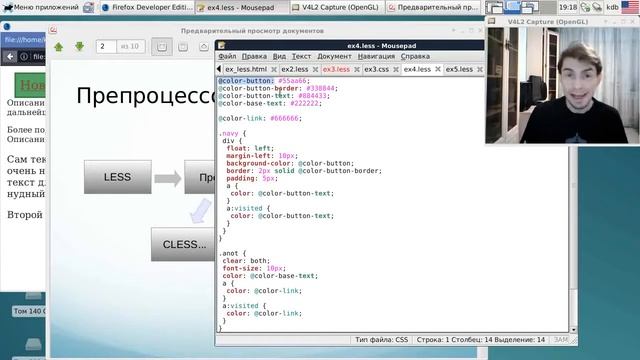The width and height of the screenshot is (640, 360).
Task: Click the second network tray icon
Action: click(597, 7)
